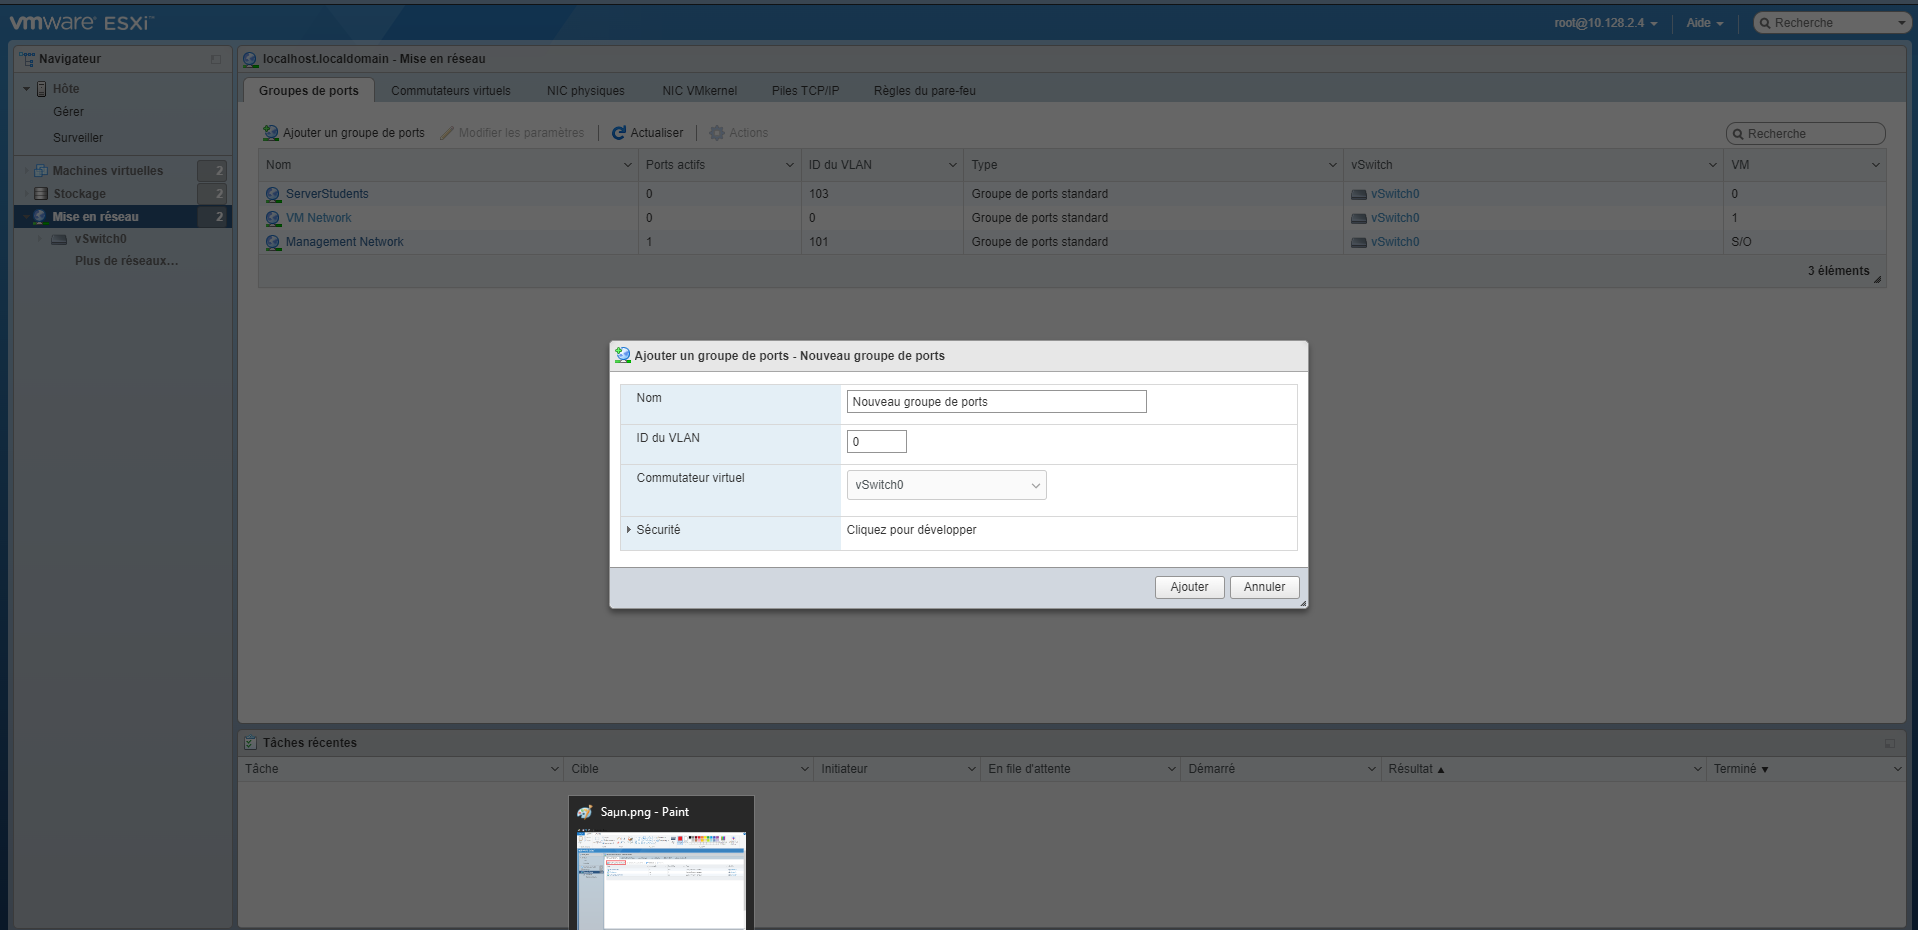Open the Ports actifs column dropdown arrow

790,165
